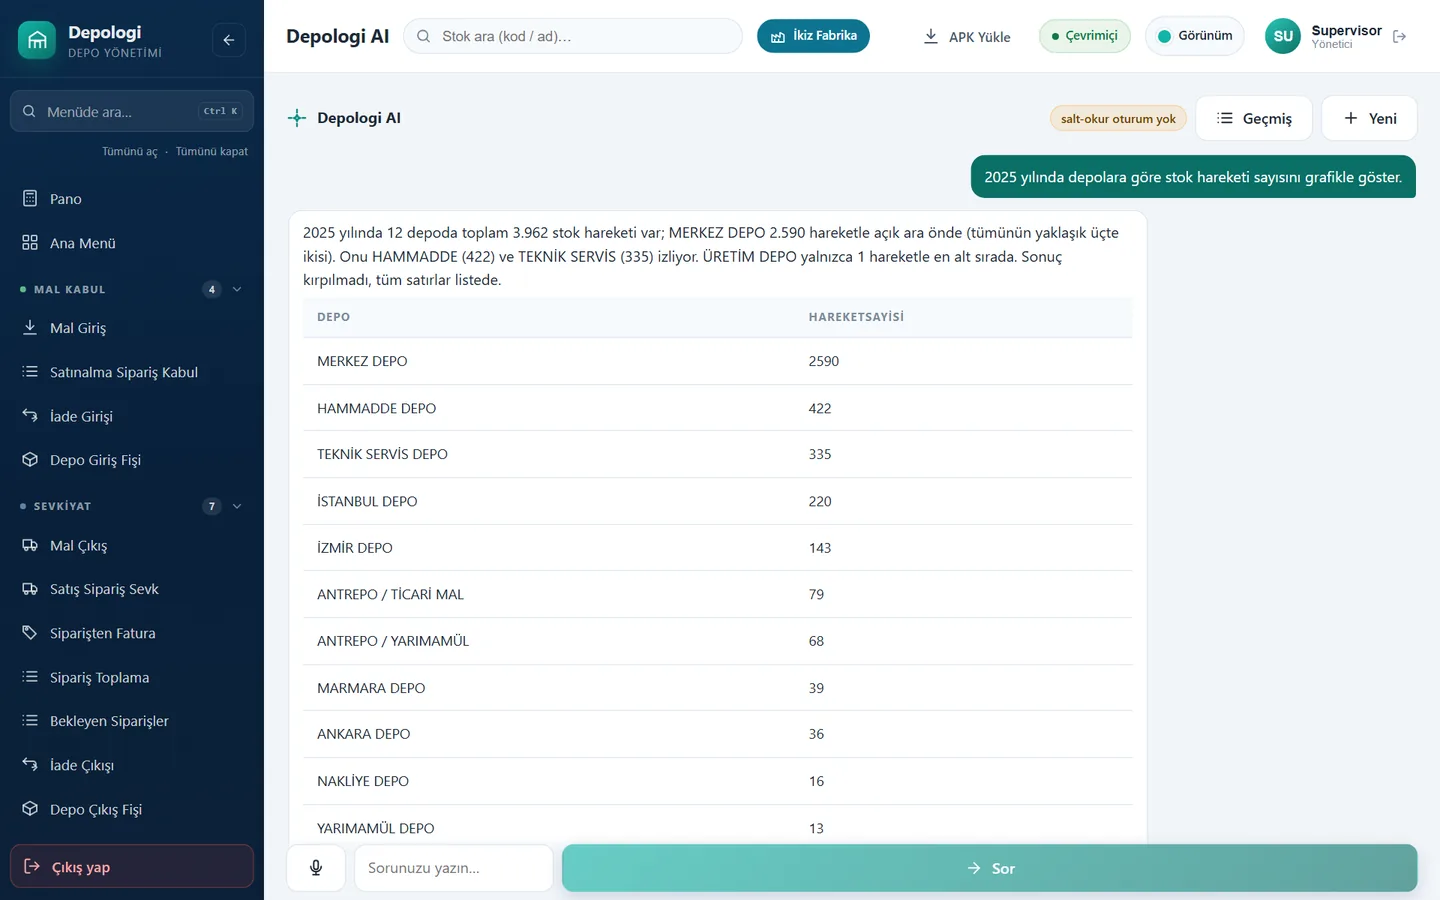Toggle the Çevrimiçi online status pill
The height and width of the screenshot is (900, 1440).
click(x=1085, y=36)
